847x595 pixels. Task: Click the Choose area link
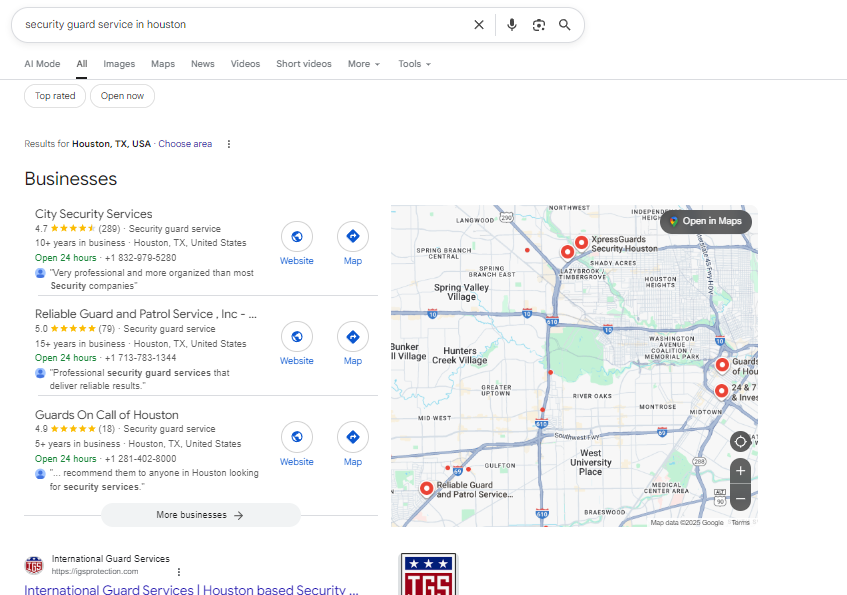[x=185, y=144]
